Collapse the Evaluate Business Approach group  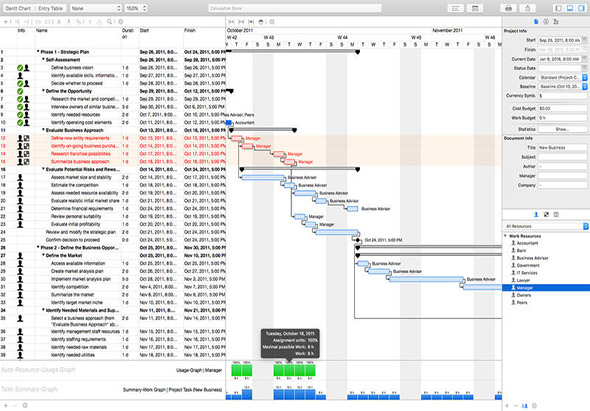(x=43, y=130)
